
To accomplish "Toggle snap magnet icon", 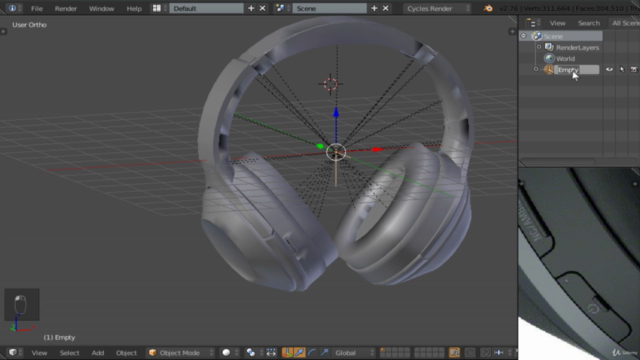I will (x=485, y=353).
